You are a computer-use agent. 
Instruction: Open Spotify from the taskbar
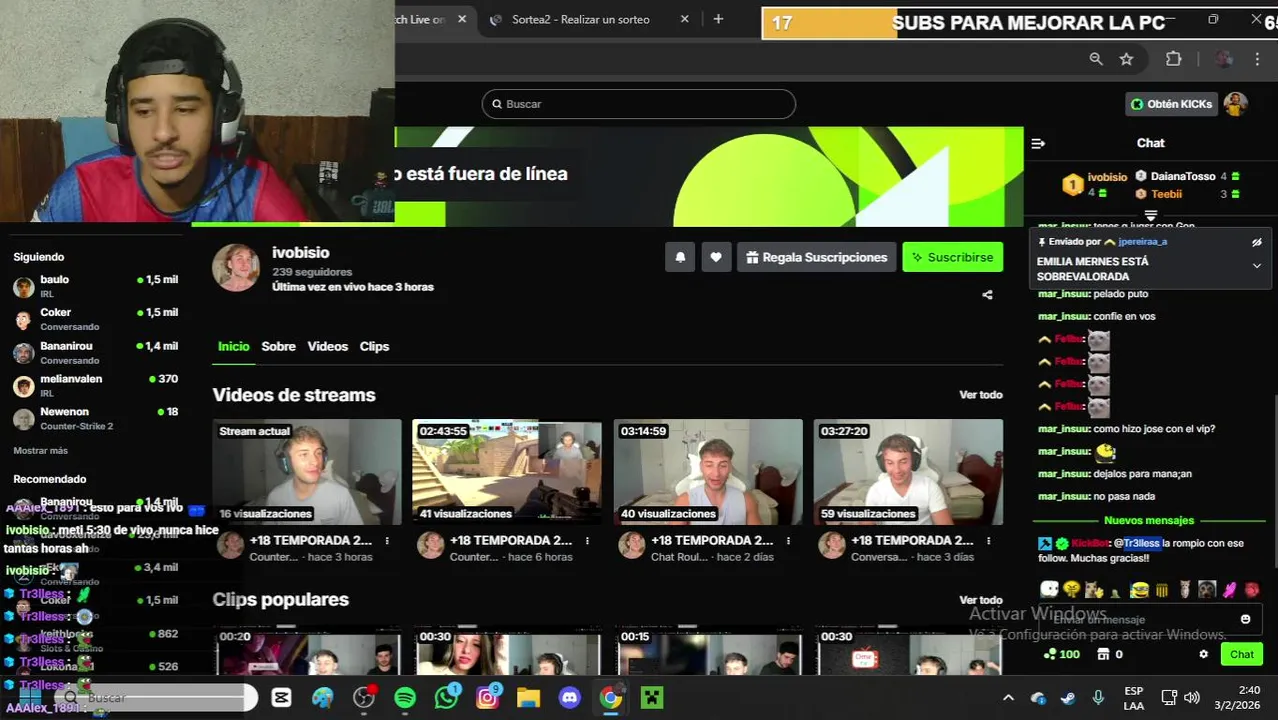(405, 698)
